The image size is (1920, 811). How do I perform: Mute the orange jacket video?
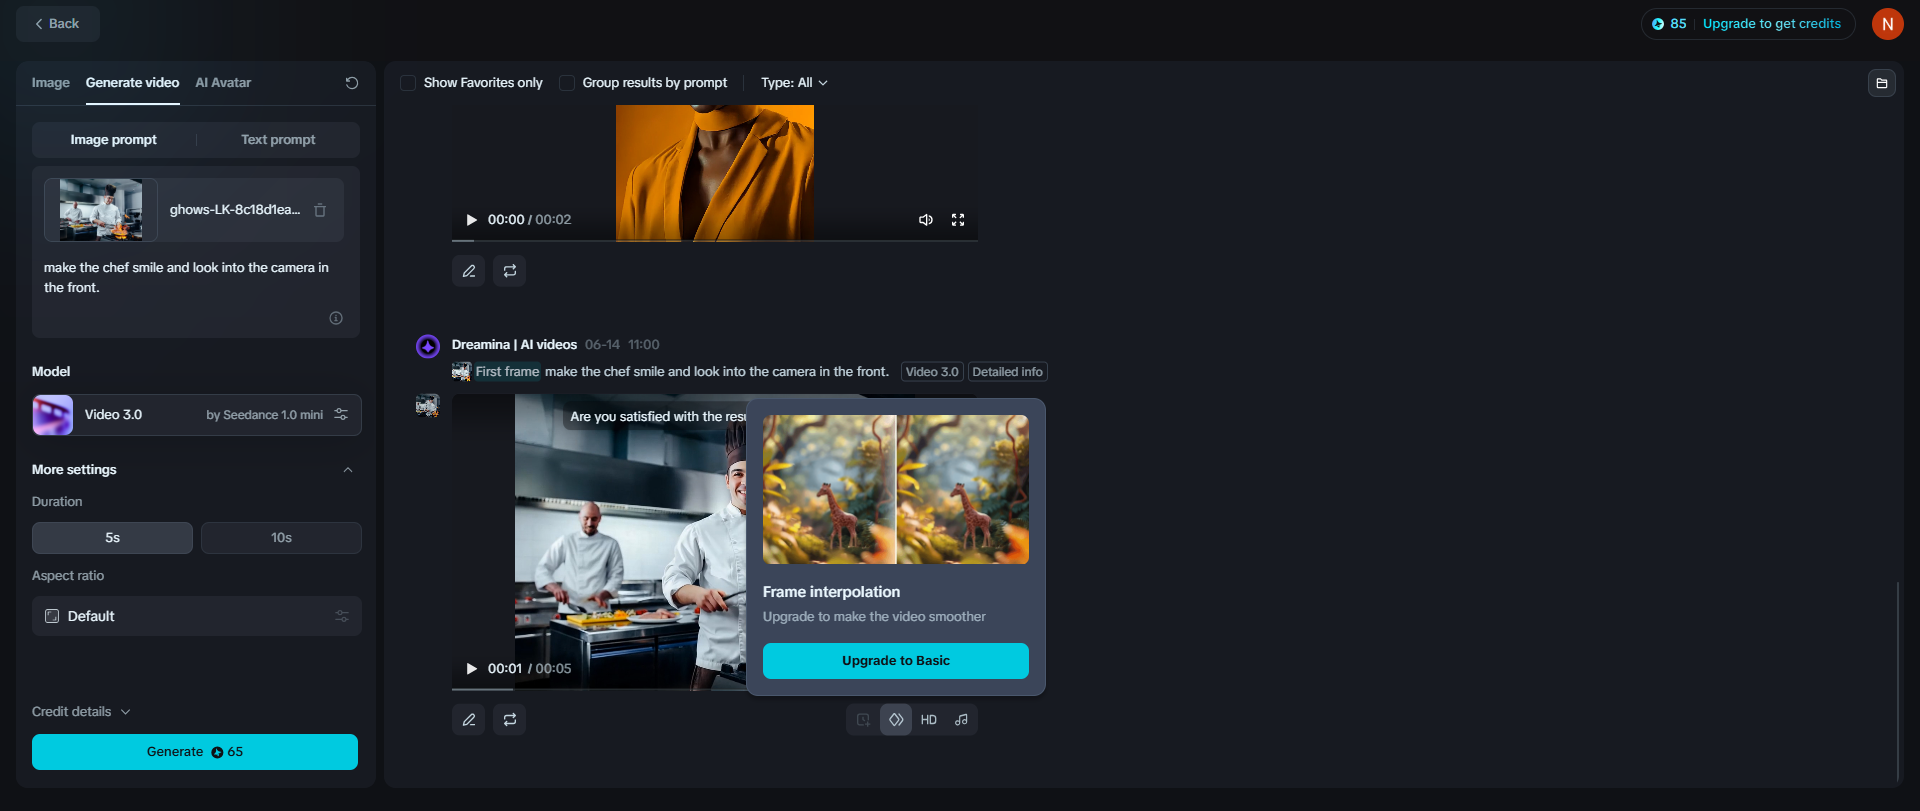(x=926, y=220)
